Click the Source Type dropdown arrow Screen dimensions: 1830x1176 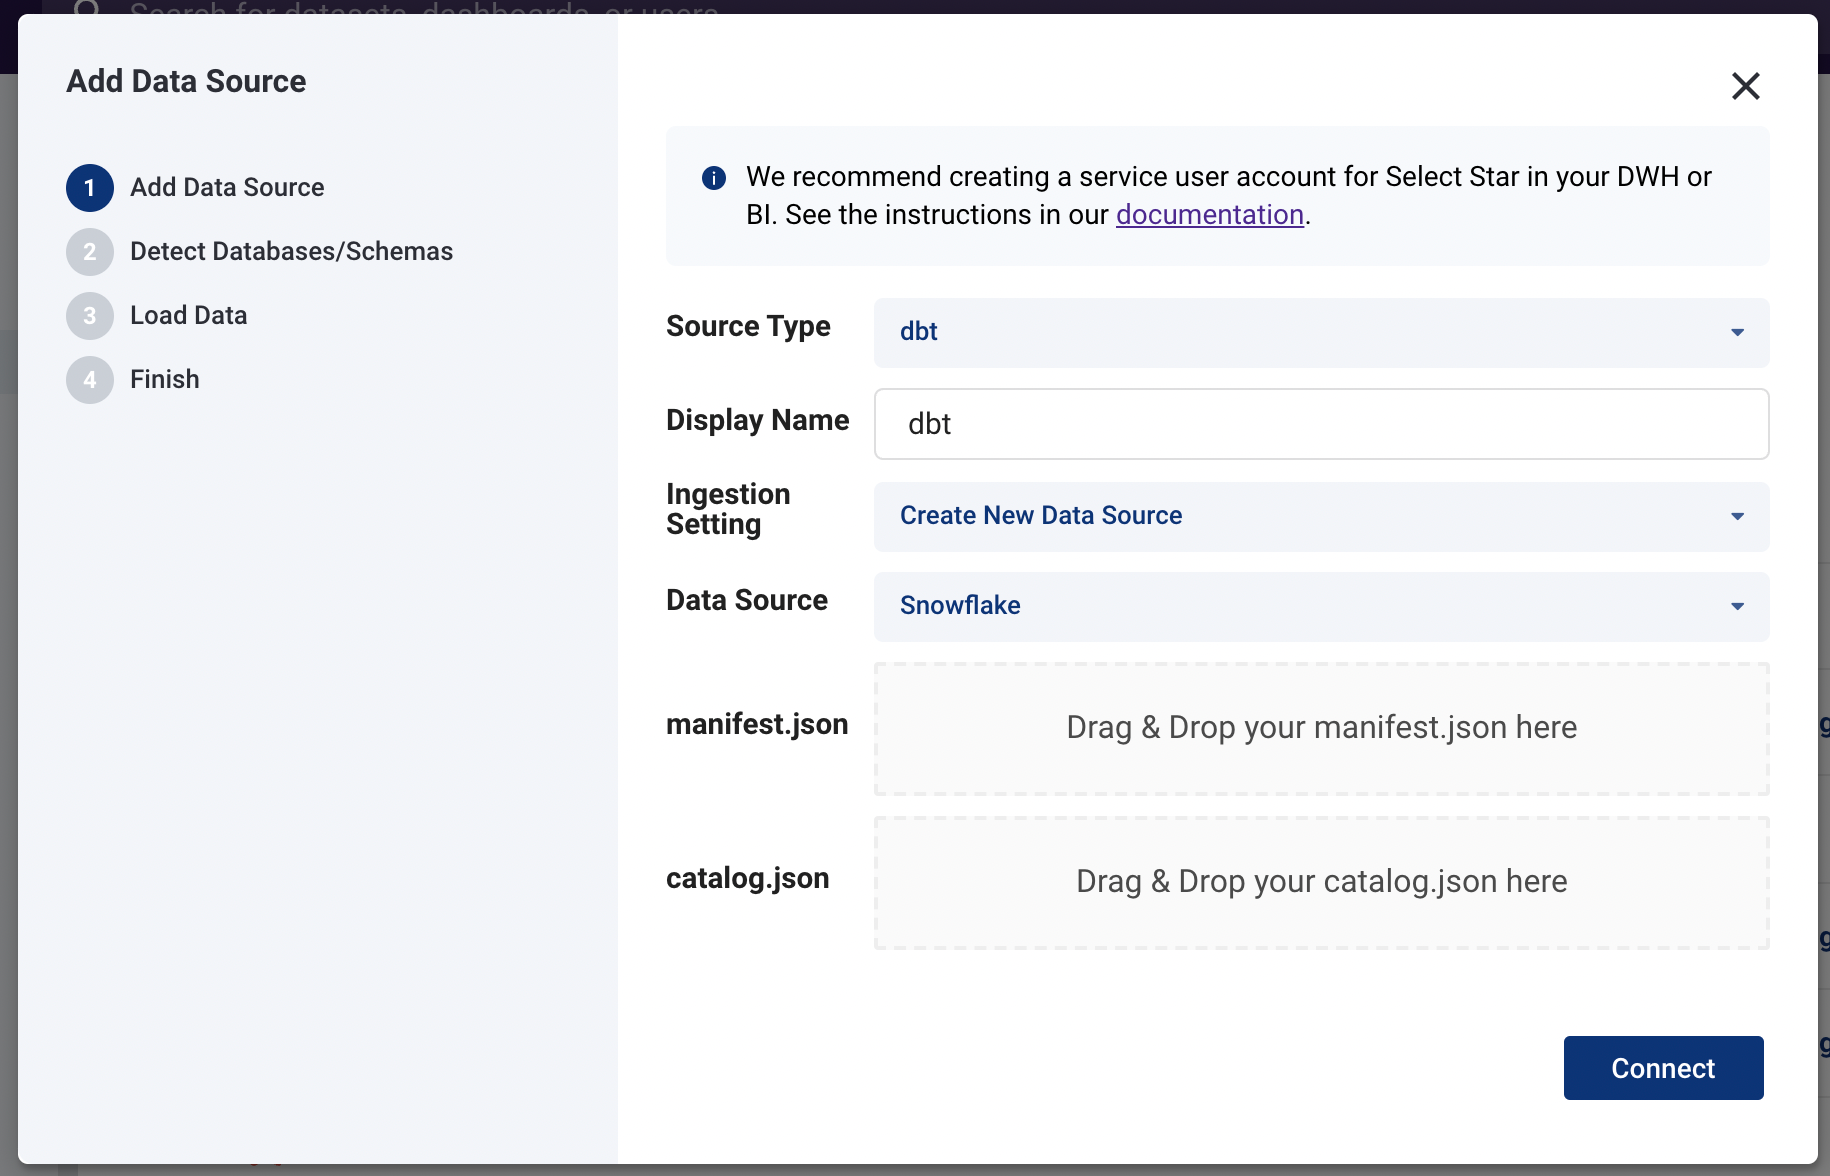point(1737,332)
